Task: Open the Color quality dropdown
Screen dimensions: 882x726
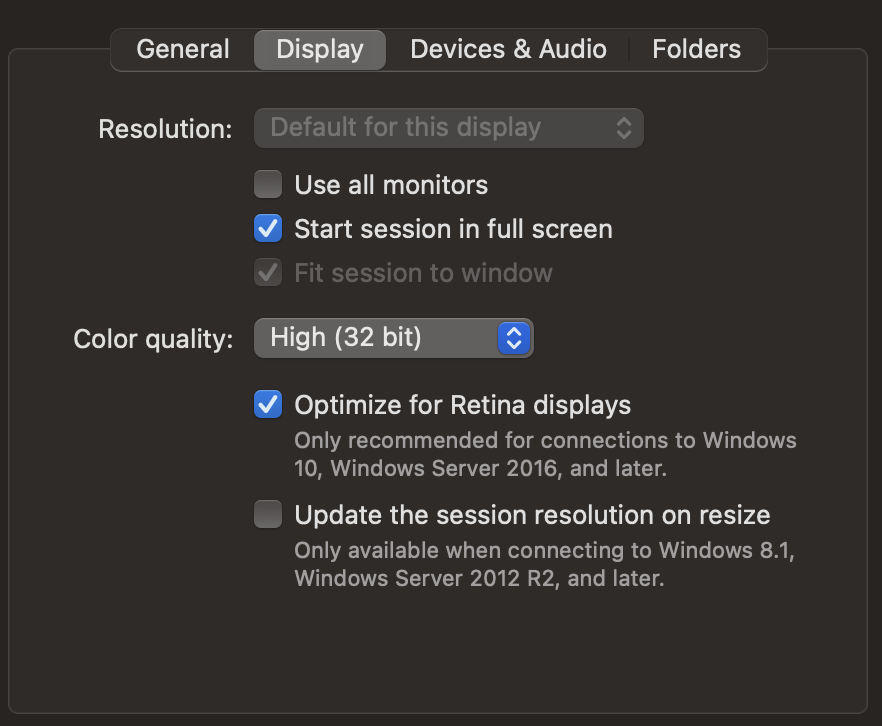Action: point(393,337)
